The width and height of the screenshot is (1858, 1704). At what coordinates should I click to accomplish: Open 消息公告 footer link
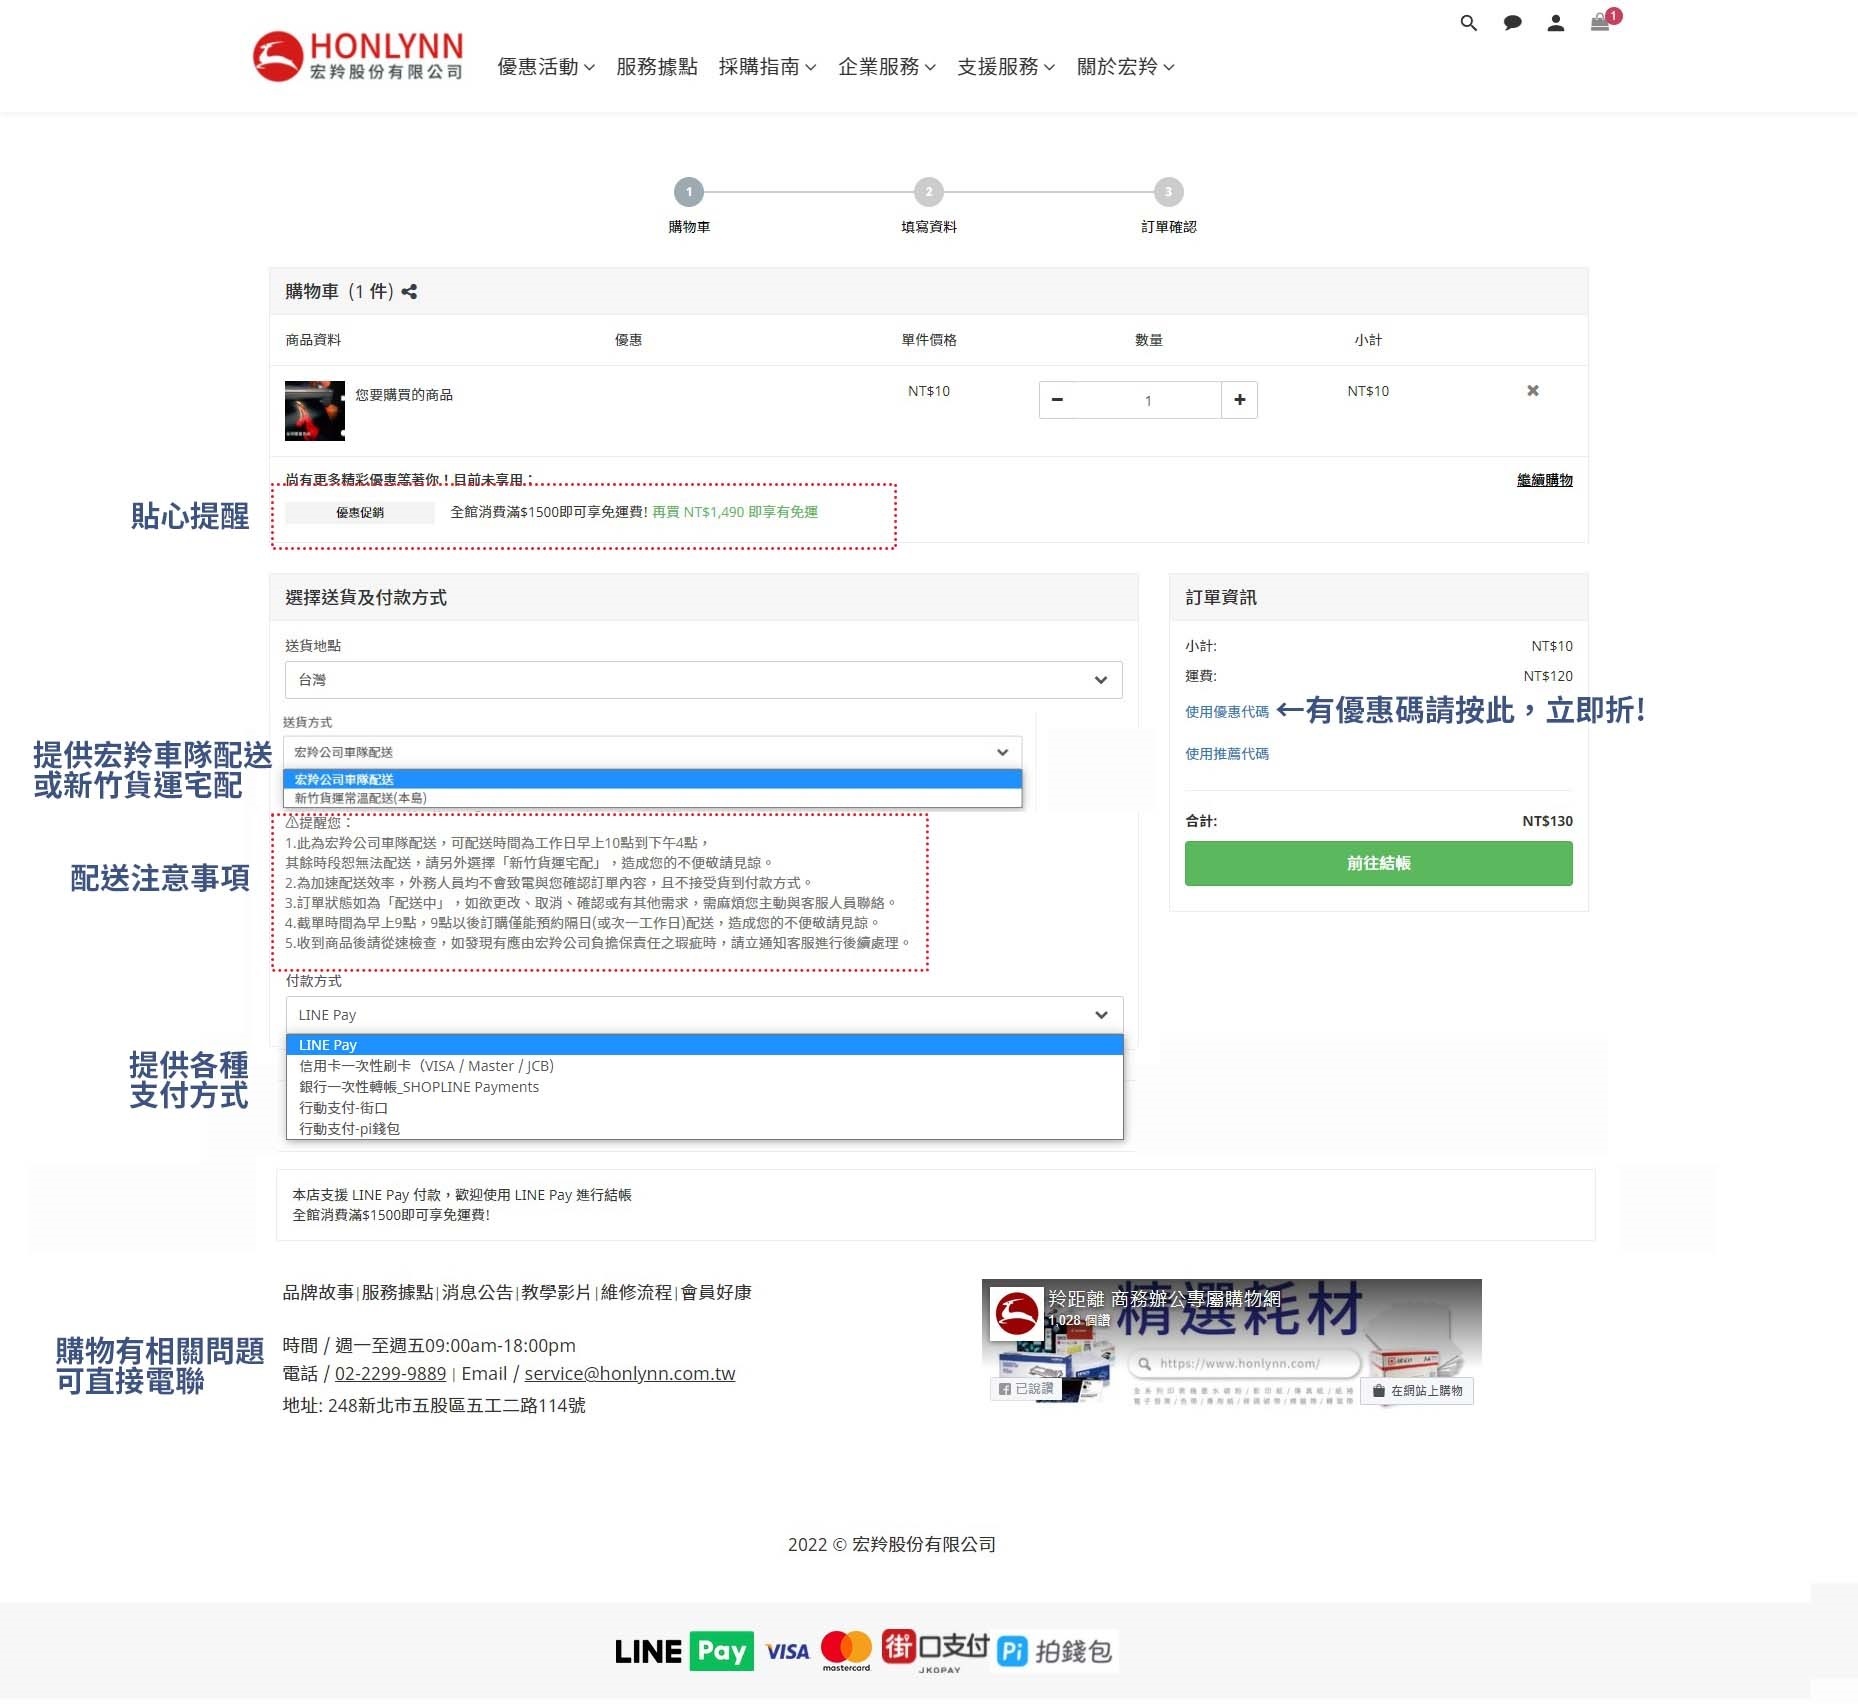477,1292
